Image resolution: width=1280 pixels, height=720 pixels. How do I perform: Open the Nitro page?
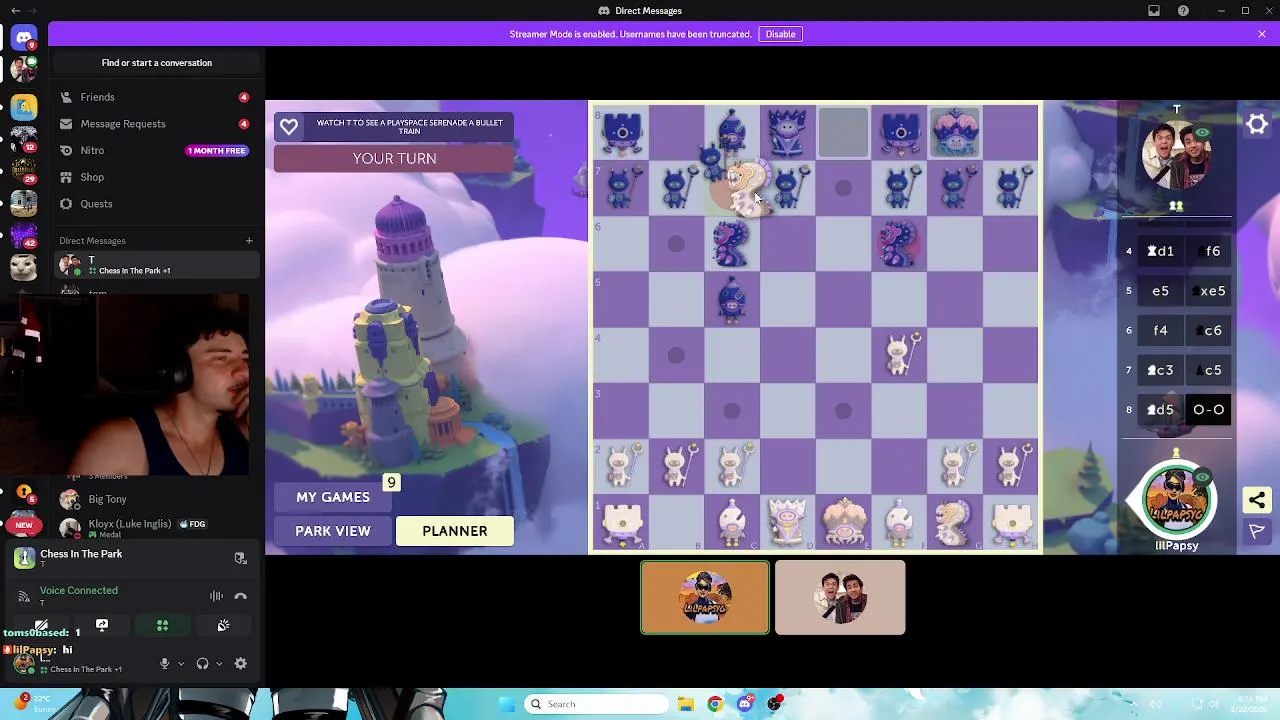point(156,150)
